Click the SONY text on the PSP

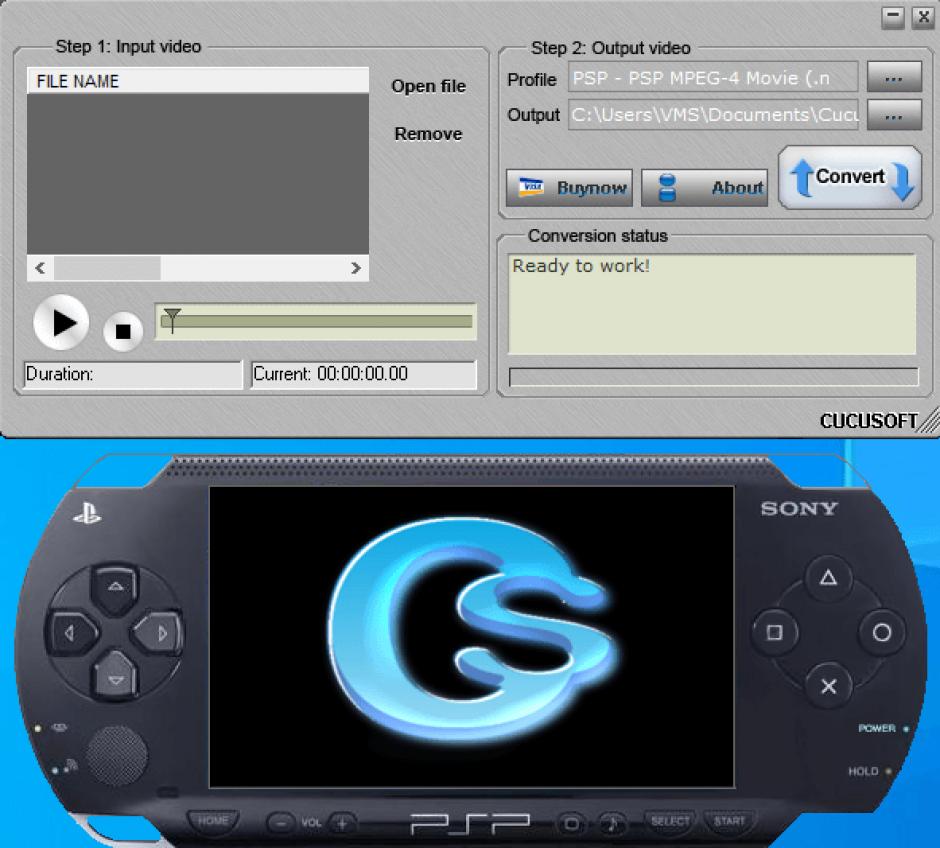(799, 509)
